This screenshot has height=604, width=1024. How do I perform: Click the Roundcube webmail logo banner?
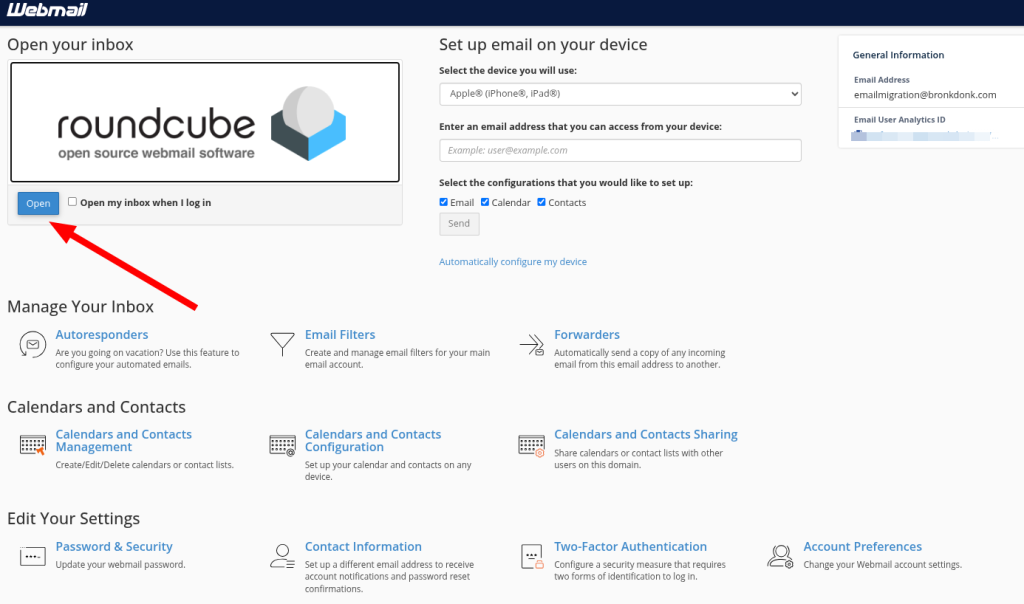[205, 122]
